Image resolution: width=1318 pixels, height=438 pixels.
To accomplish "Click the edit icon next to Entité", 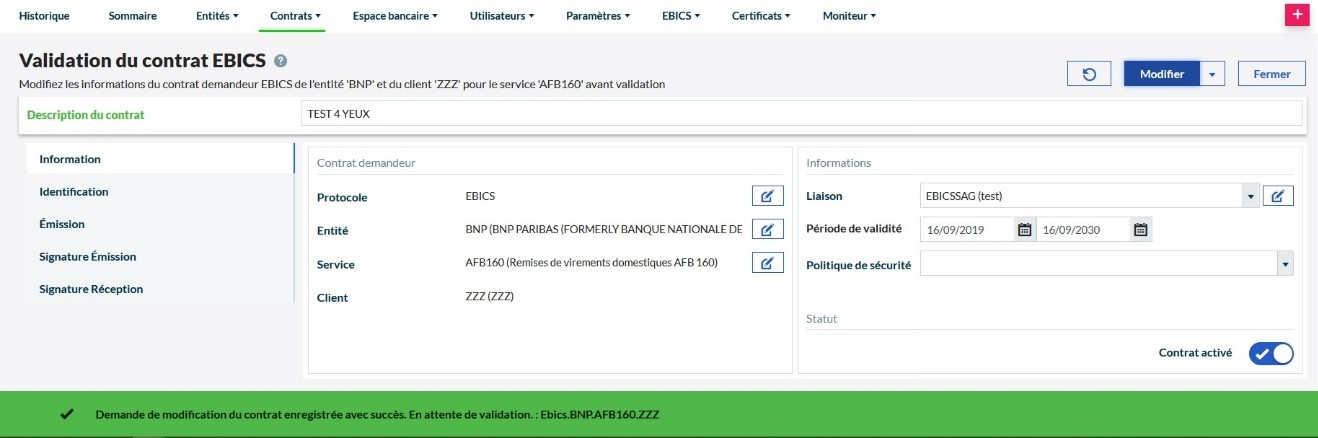I will point(767,230).
